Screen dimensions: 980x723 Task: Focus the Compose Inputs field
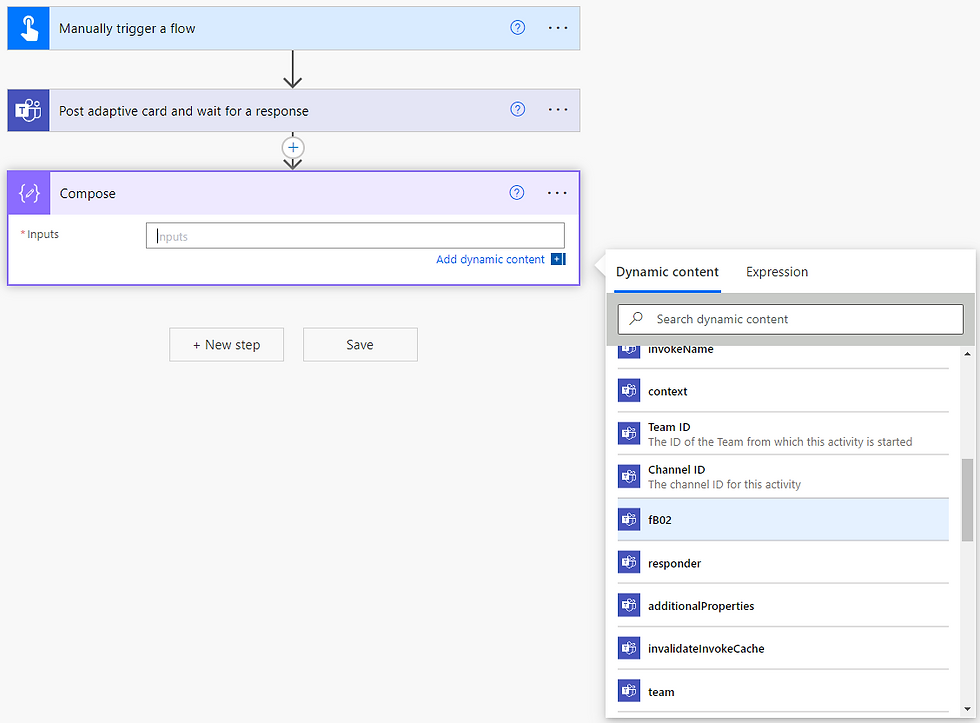coord(355,236)
